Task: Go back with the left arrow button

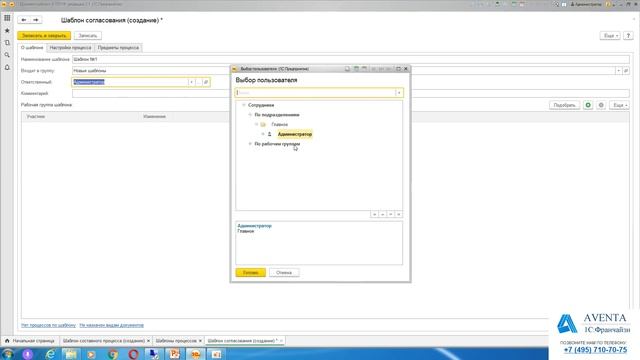Action: pyautogui.click(x=24, y=20)
